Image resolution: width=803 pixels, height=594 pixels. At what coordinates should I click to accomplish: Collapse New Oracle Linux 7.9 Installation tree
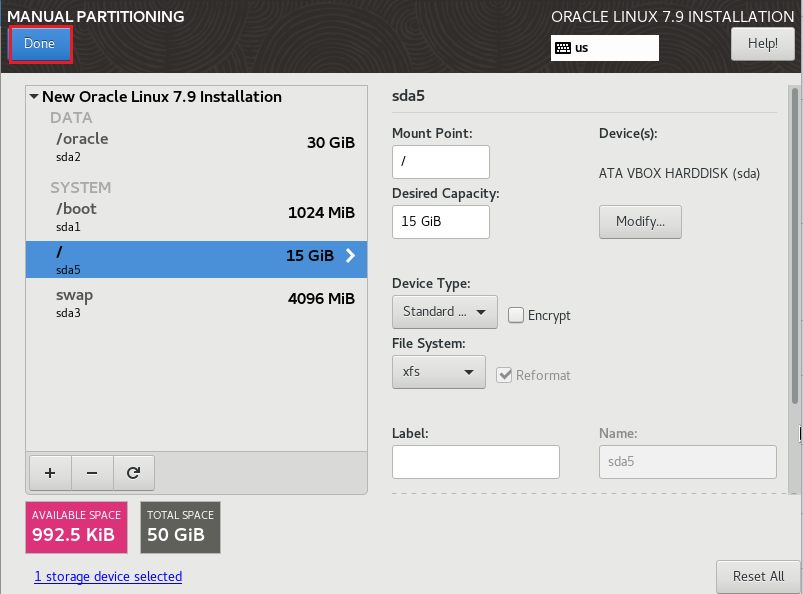pos(34,96)
